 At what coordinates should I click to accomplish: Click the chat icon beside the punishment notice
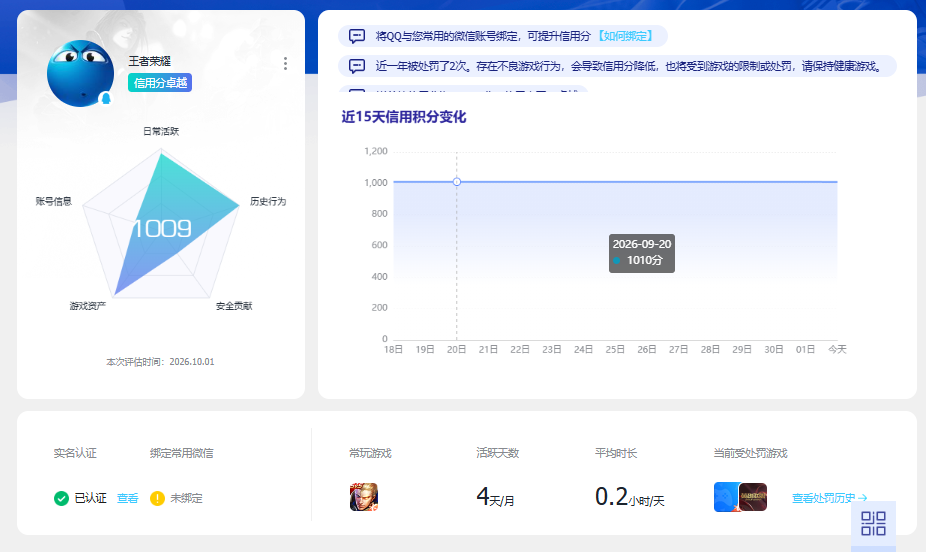coord(357,66)
